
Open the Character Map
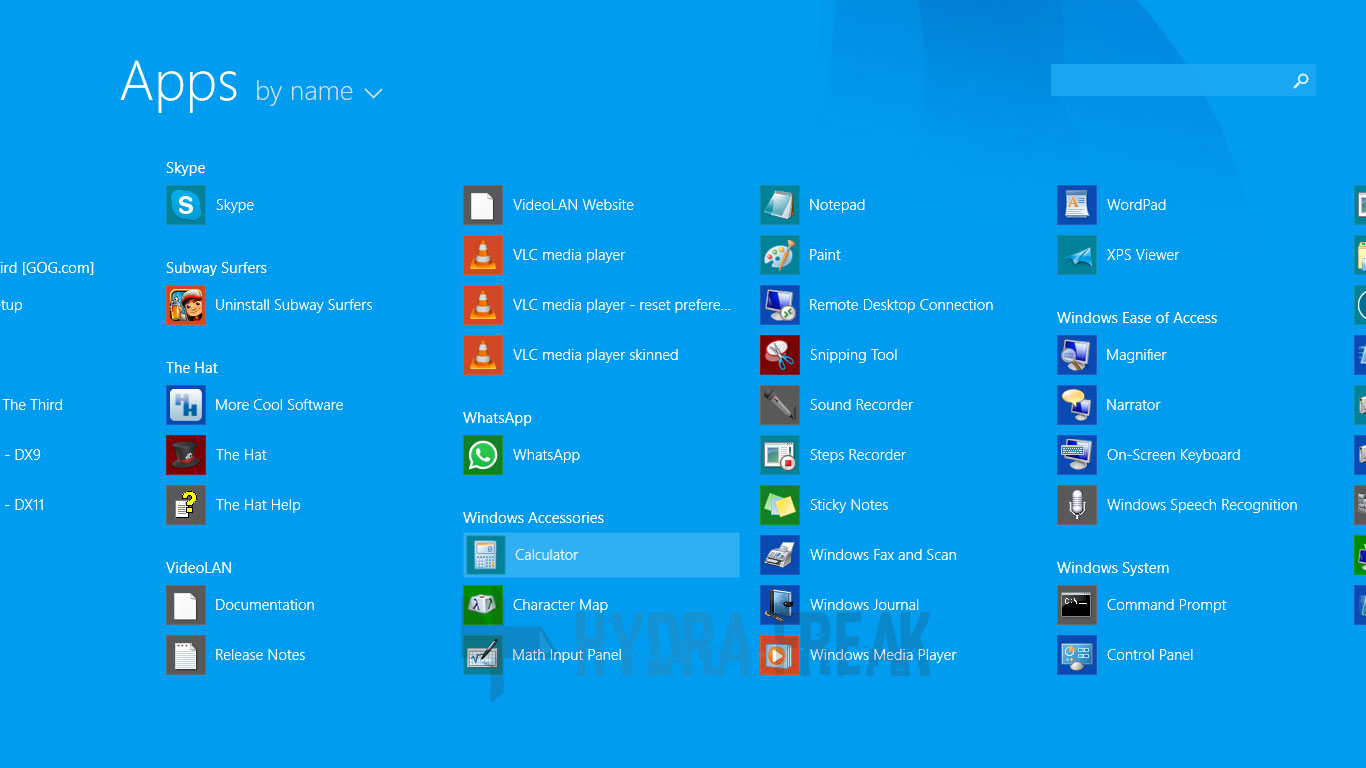click(558, 605)
